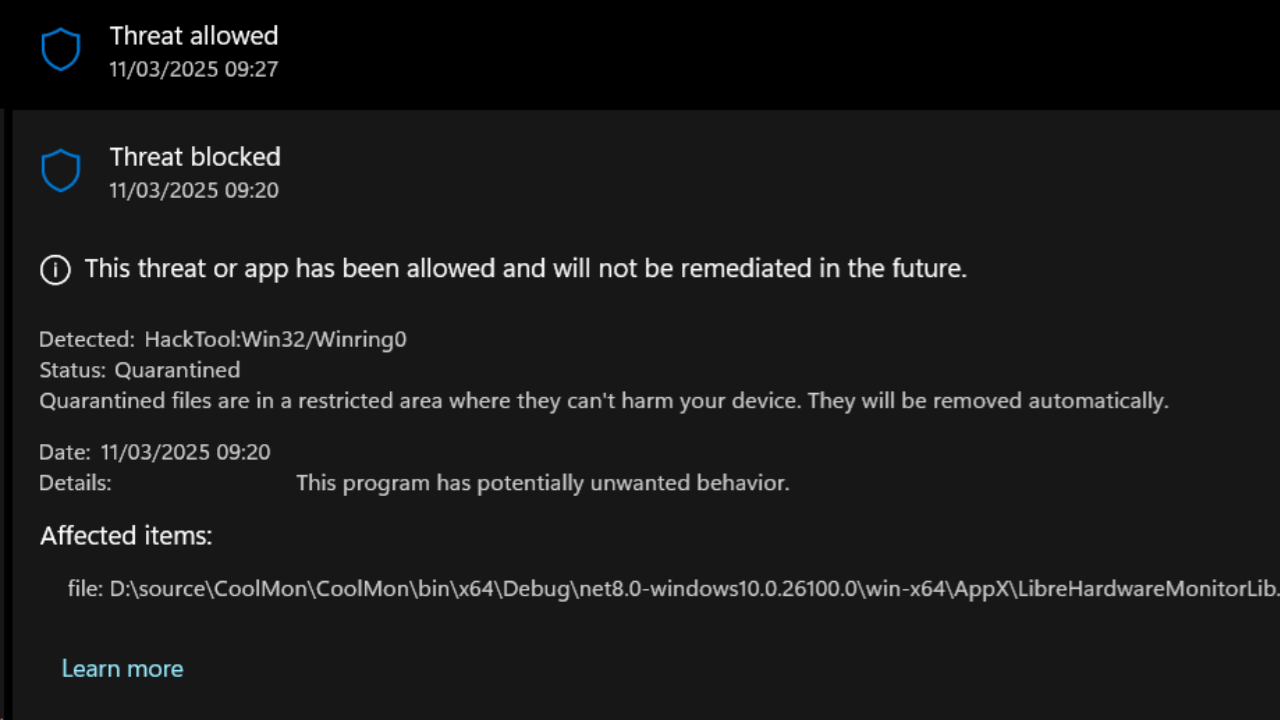Click the left accent bar of expanded entry
The width and height of the screenshot is (1280, 720).
click(x=4, y=415)
